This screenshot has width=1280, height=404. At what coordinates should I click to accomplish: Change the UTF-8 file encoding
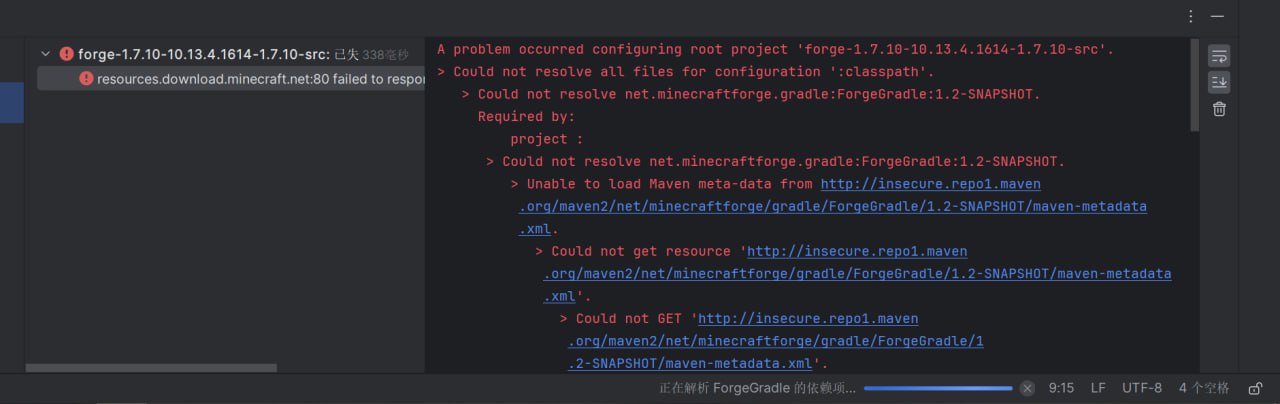point(1142,388)
